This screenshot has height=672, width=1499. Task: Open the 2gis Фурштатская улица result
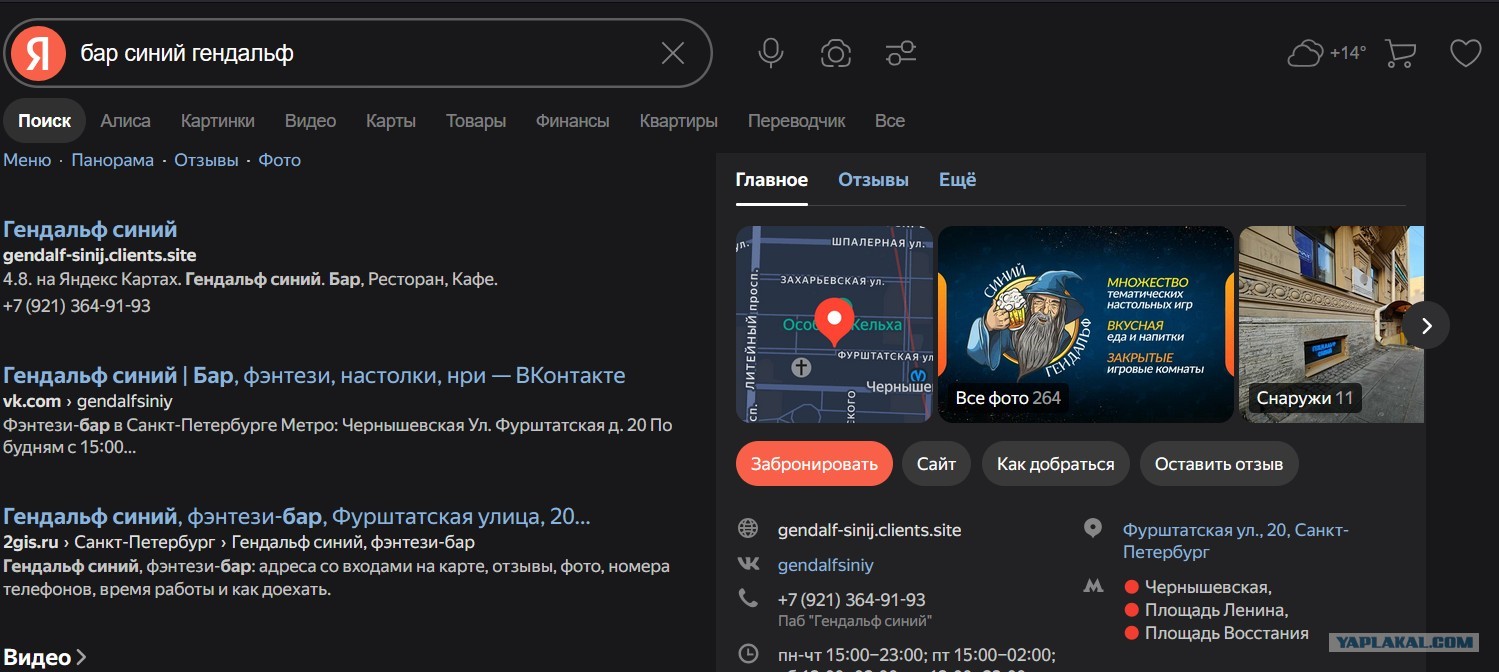297,517
